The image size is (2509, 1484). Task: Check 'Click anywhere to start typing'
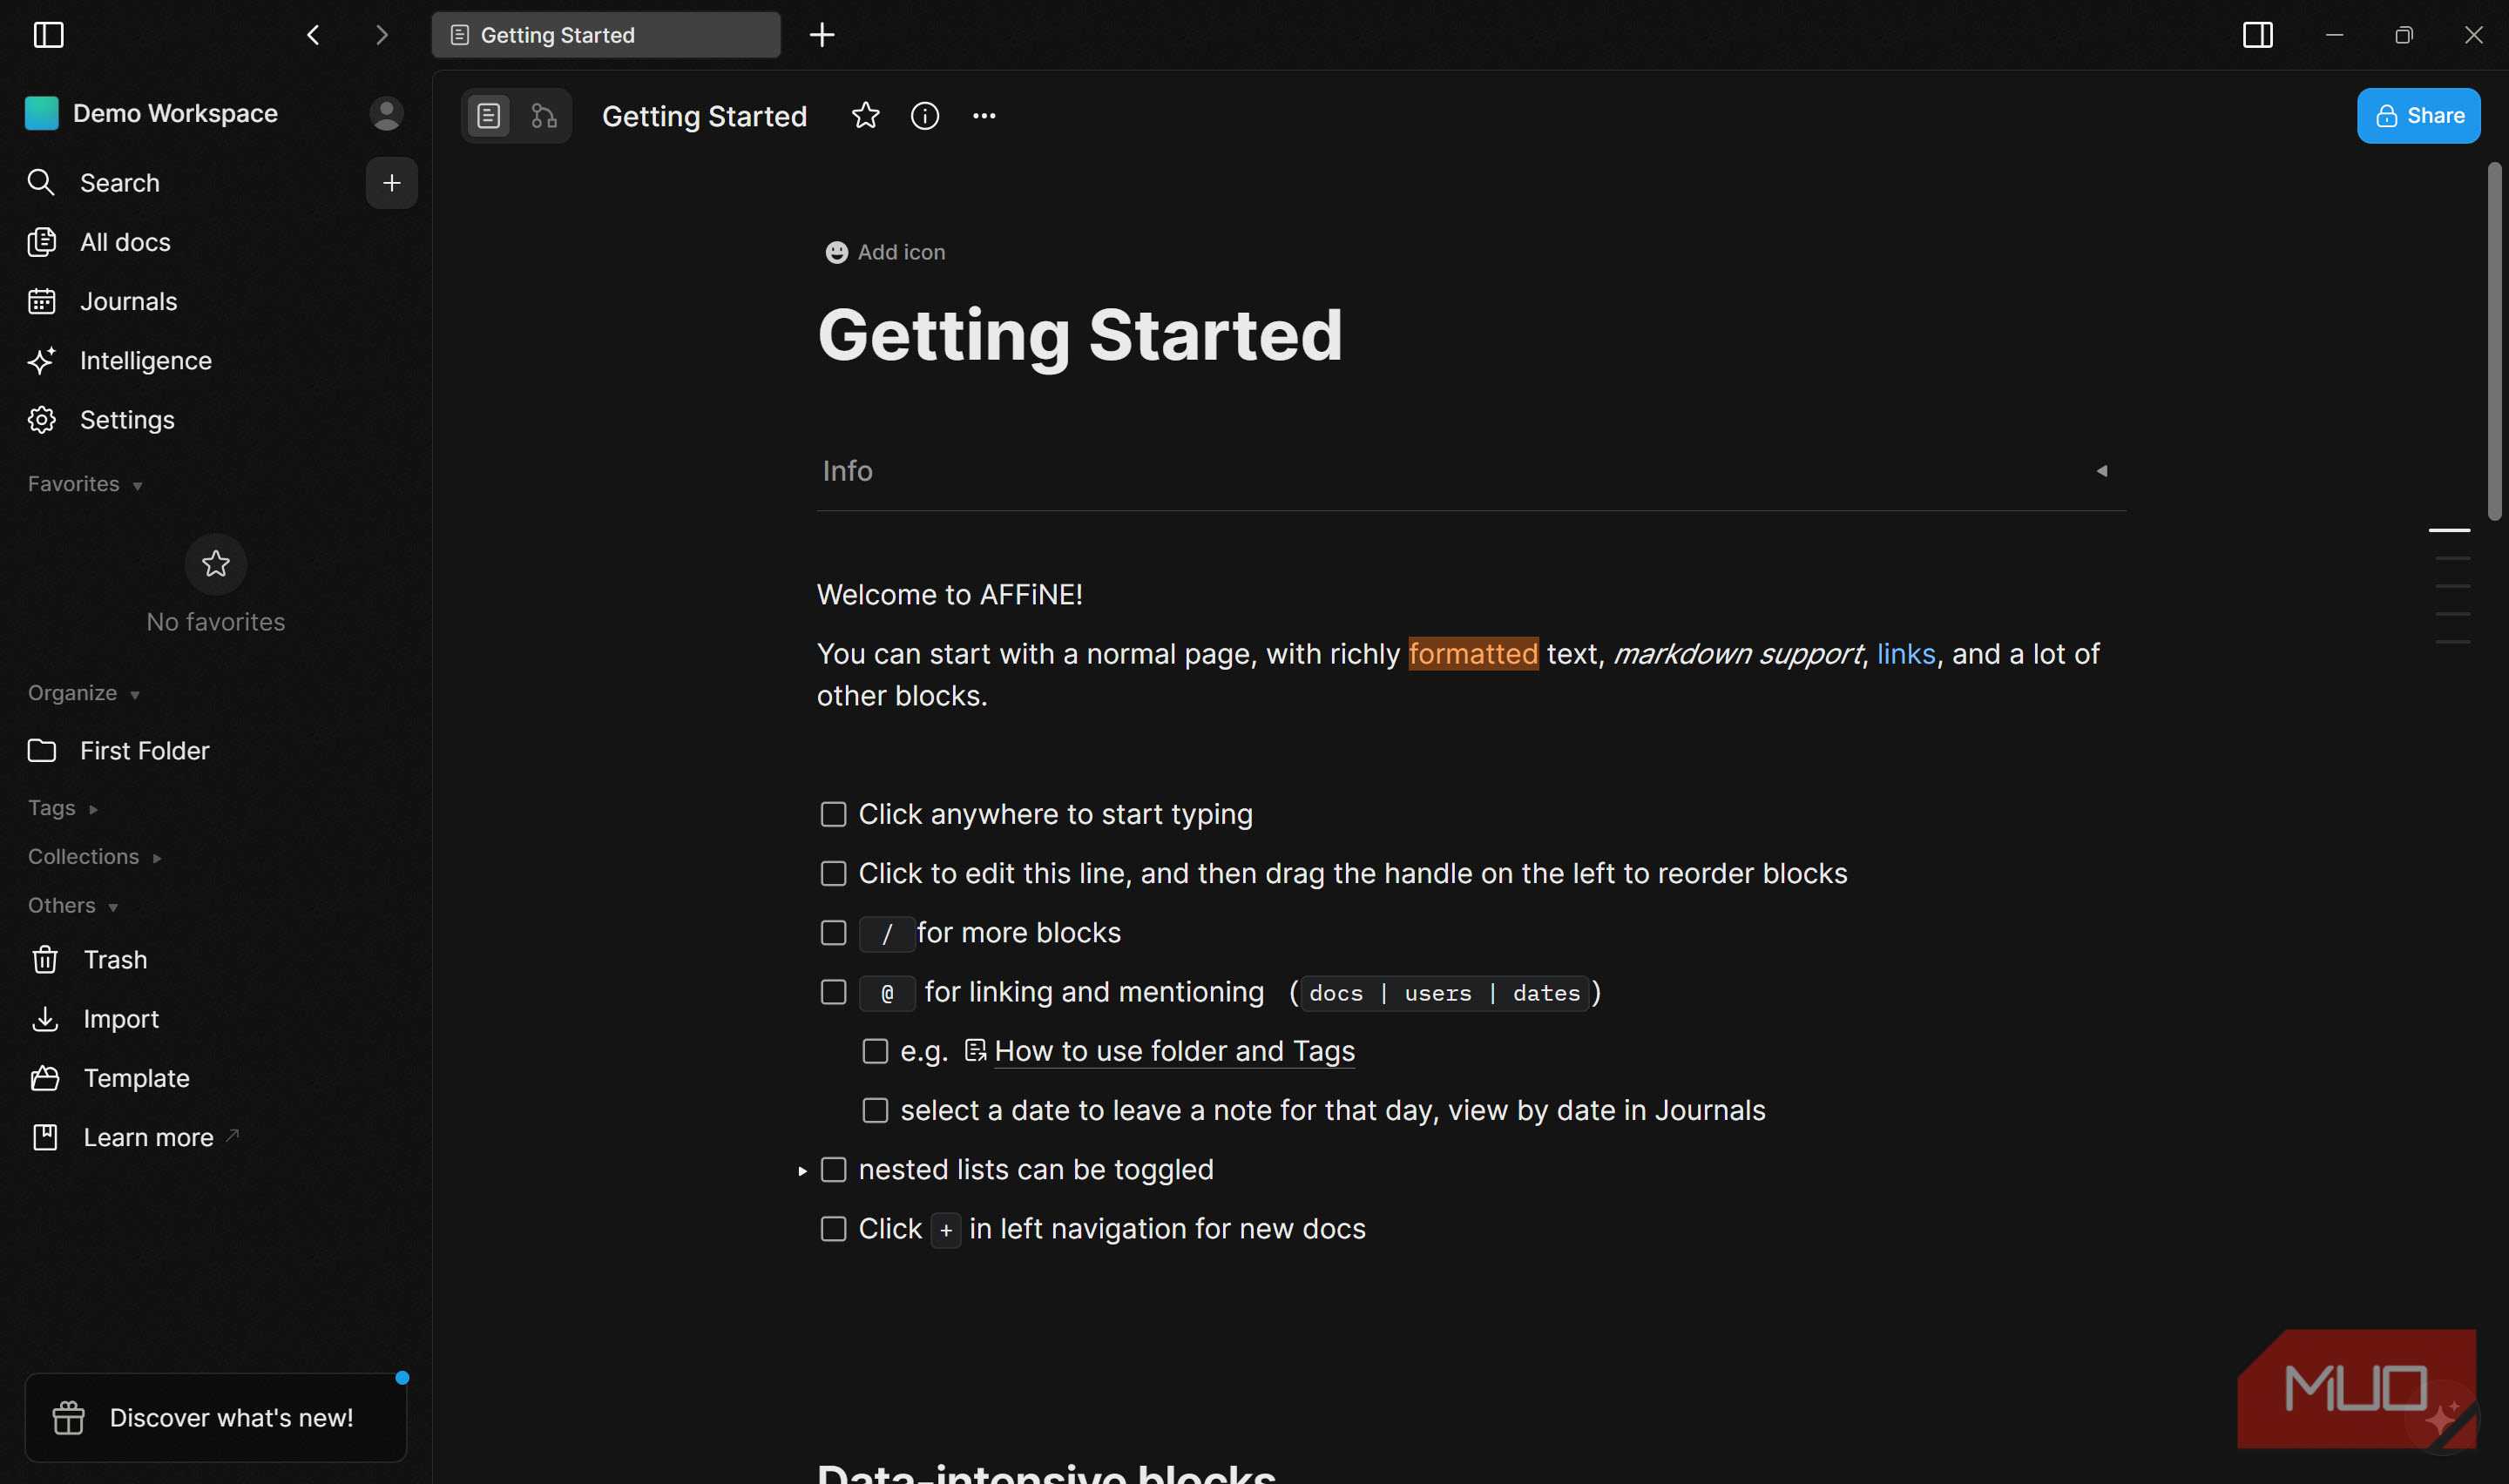[833, 814]
